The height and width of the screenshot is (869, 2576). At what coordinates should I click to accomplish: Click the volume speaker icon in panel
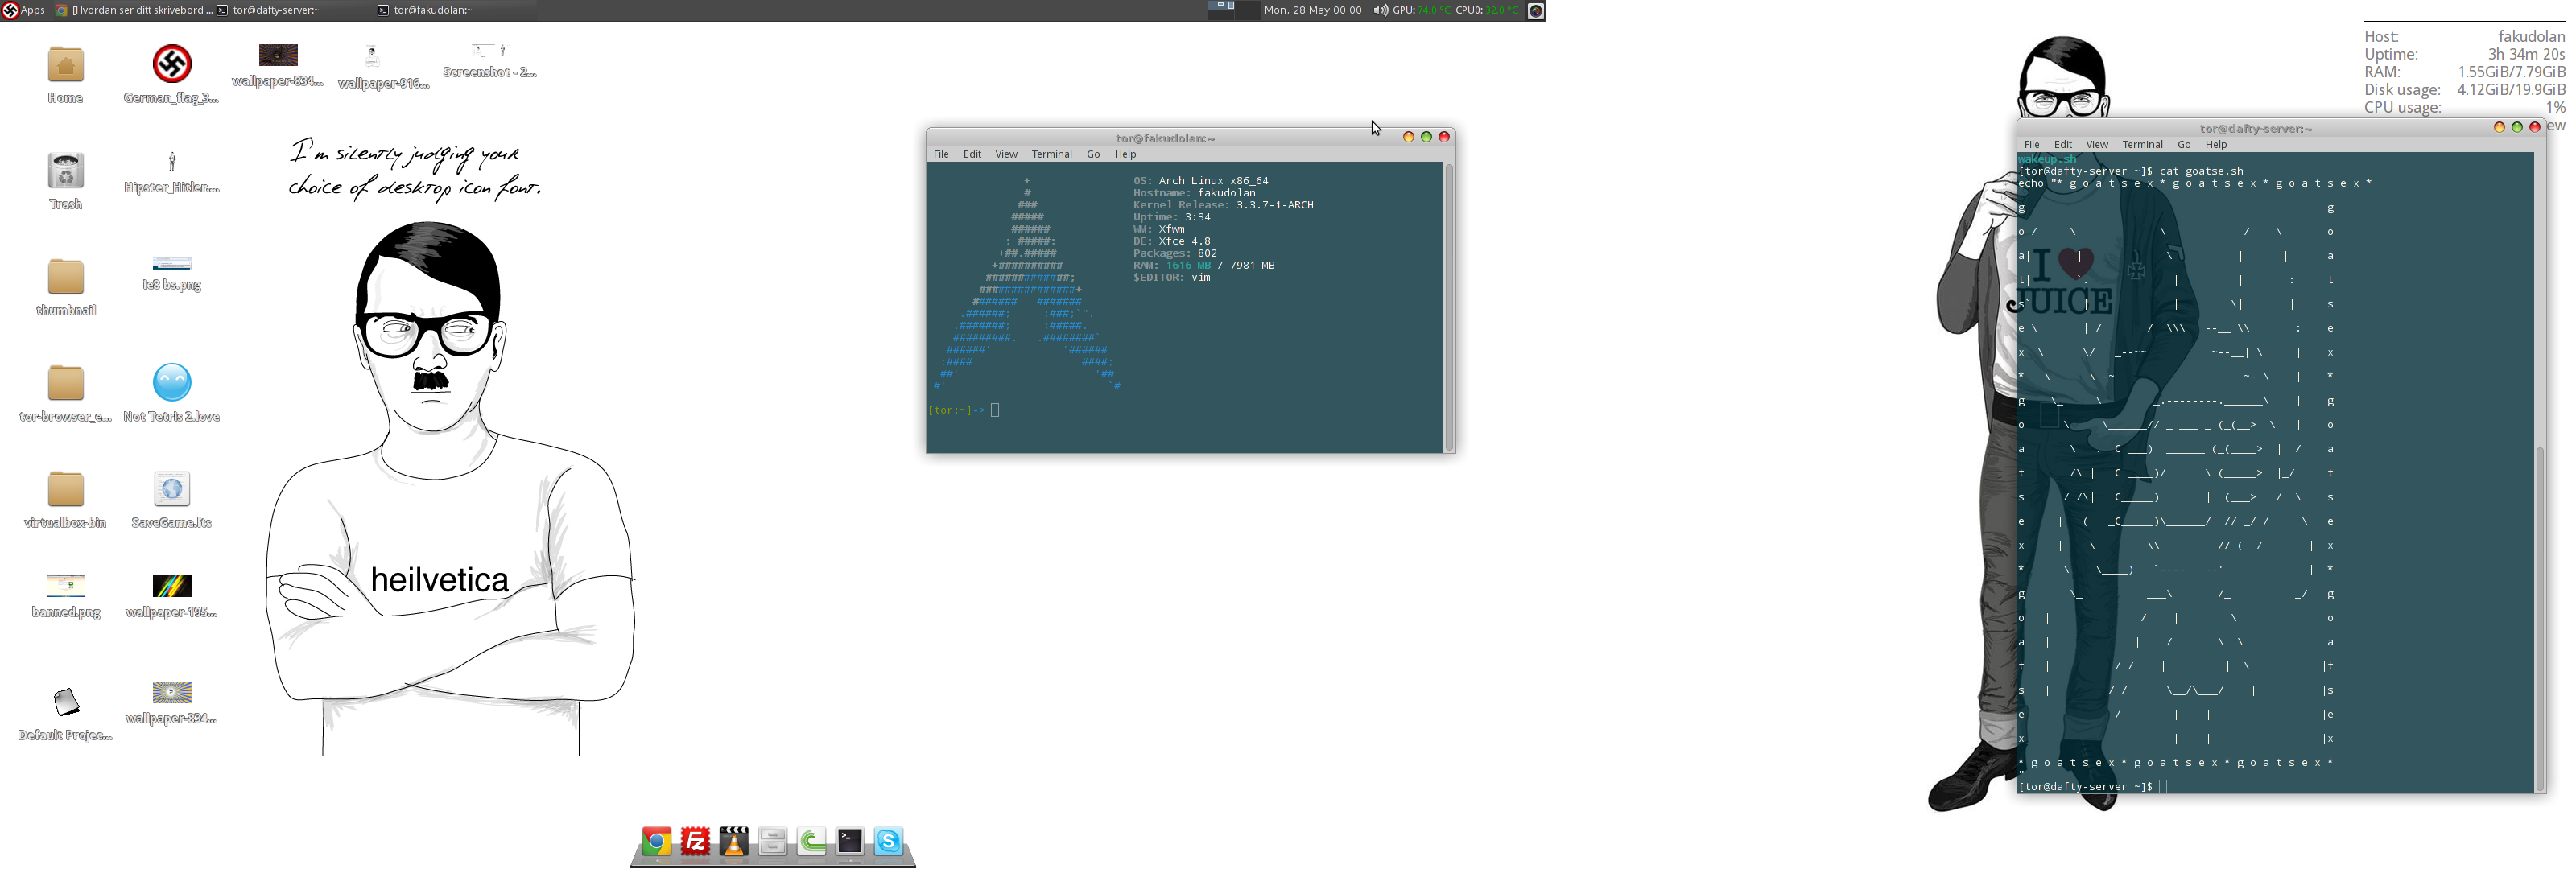[x=1380, y=10]
